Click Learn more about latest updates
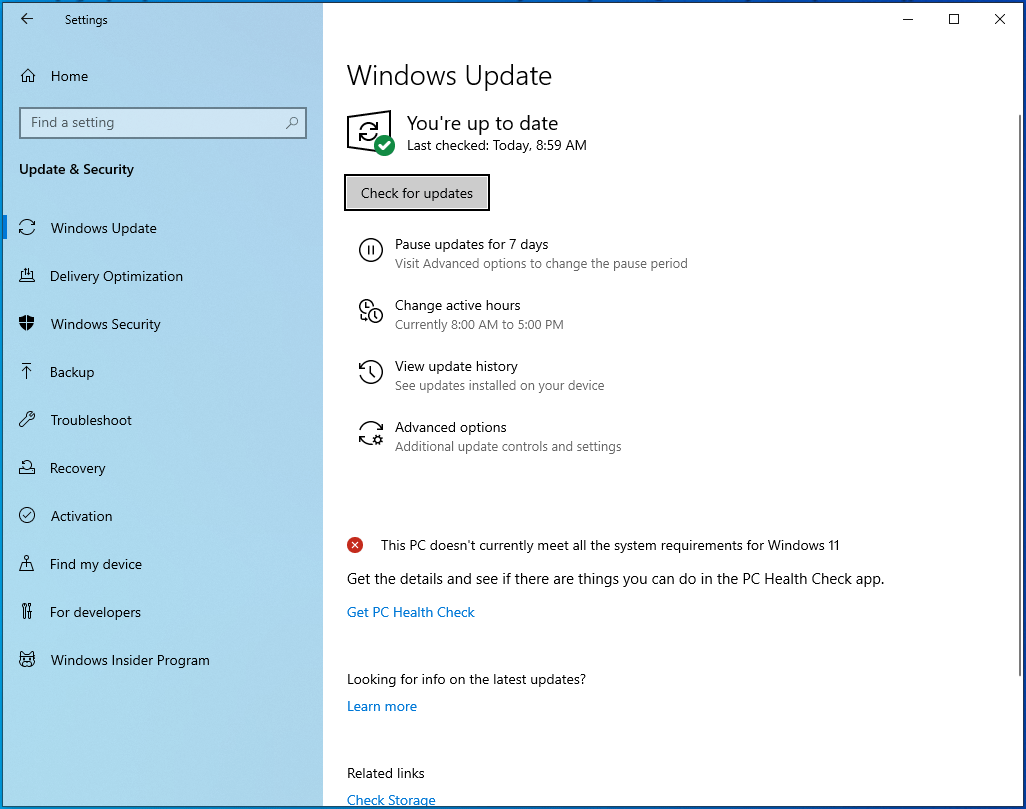1026x809 pixels. (381, 706)
